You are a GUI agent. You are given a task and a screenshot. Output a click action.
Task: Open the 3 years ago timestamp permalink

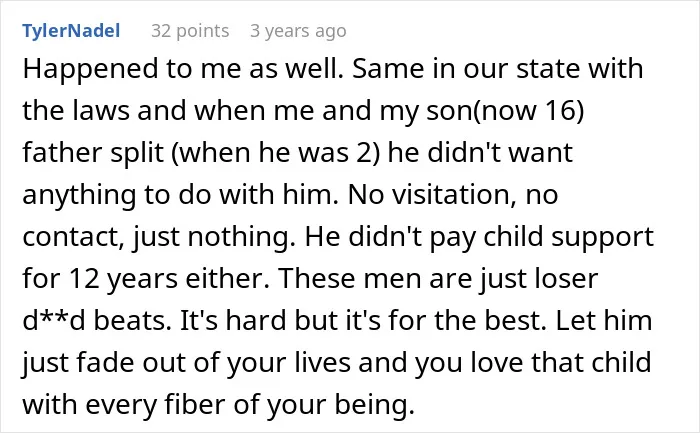tap(298, 31)
